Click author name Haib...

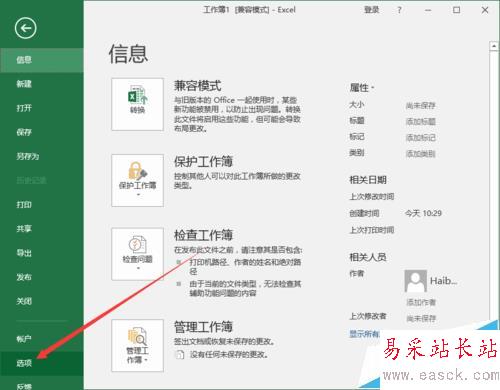tap(443, 281)
